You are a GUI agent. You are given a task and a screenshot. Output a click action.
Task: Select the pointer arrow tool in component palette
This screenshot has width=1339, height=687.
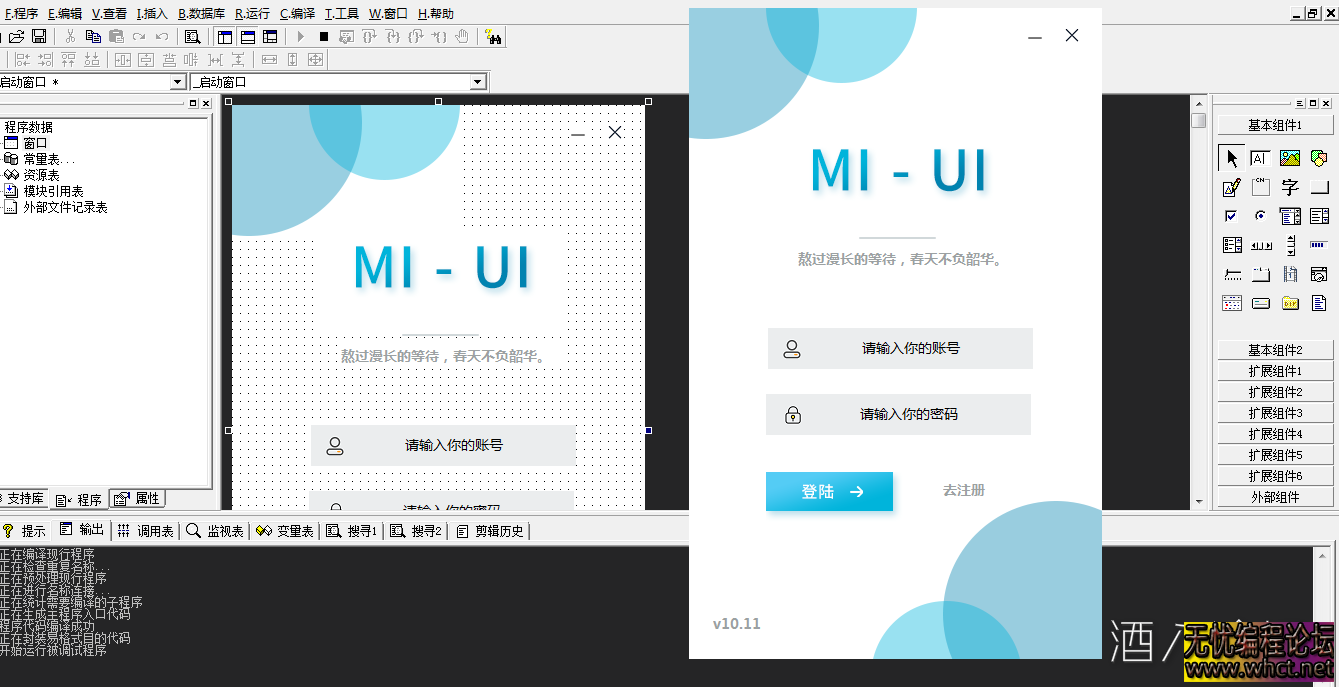click(1232, 158)
